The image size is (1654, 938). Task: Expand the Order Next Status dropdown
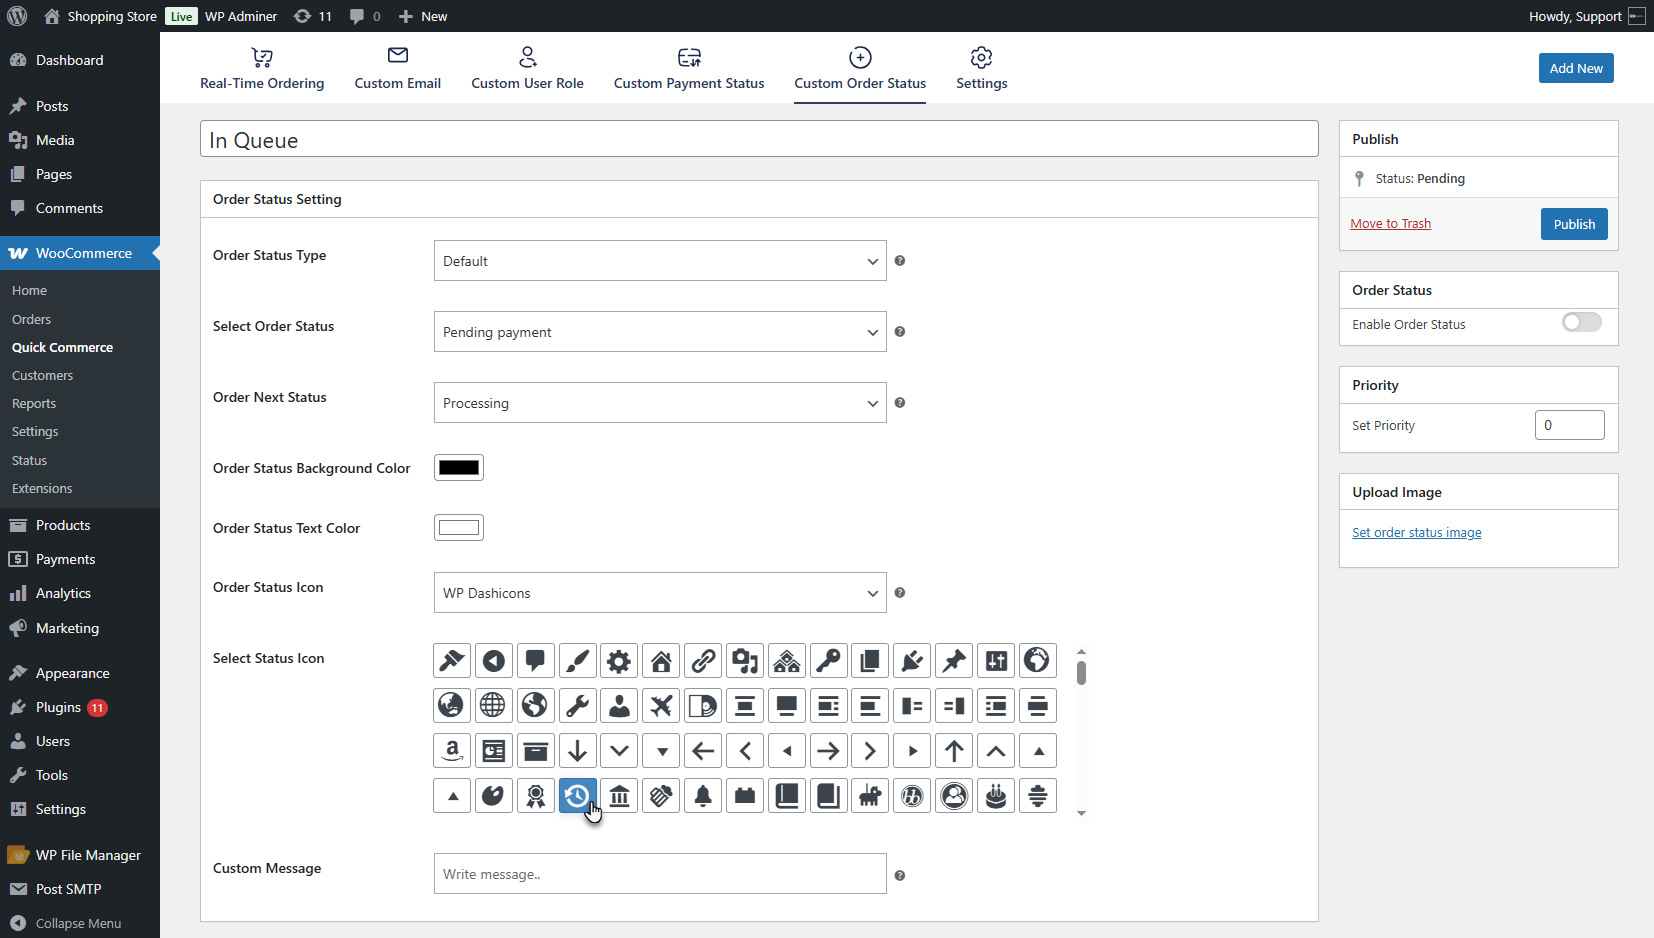[660, 403]
